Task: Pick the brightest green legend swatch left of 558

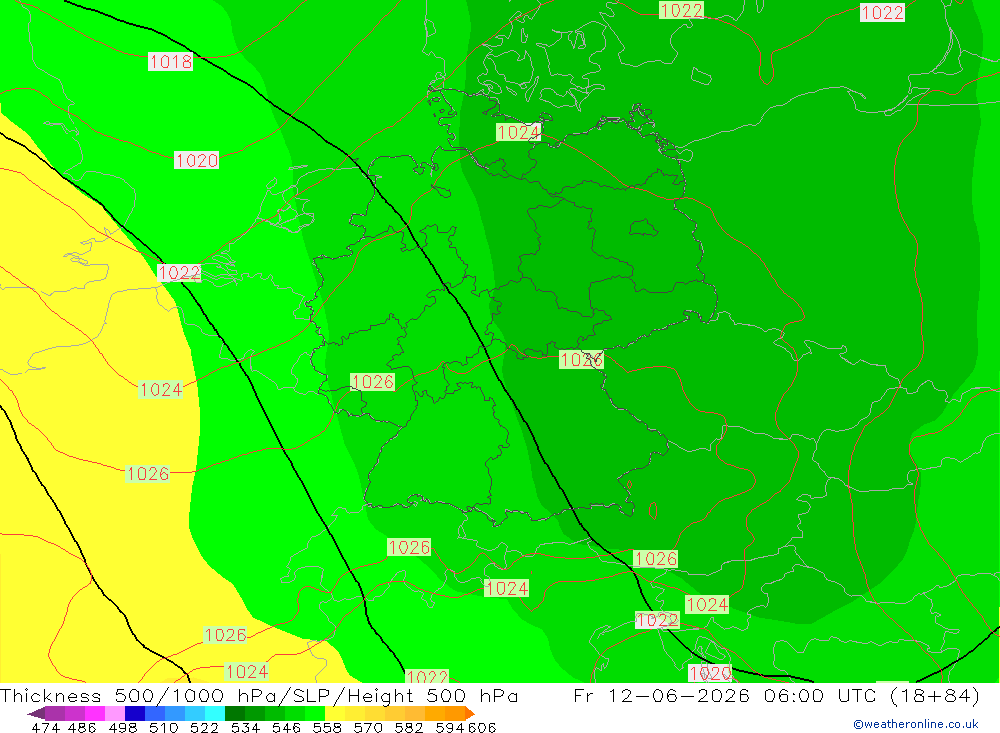Action: click(315, 713)
